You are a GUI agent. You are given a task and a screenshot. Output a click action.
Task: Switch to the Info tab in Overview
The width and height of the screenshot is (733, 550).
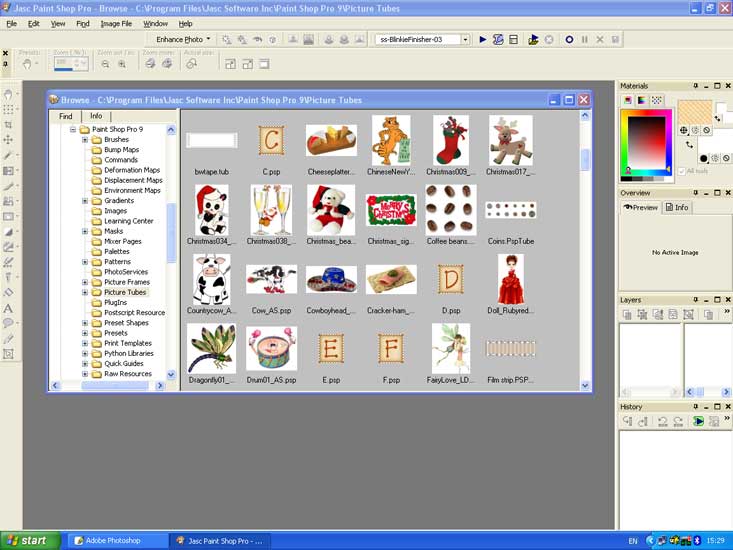click(677, 207)
